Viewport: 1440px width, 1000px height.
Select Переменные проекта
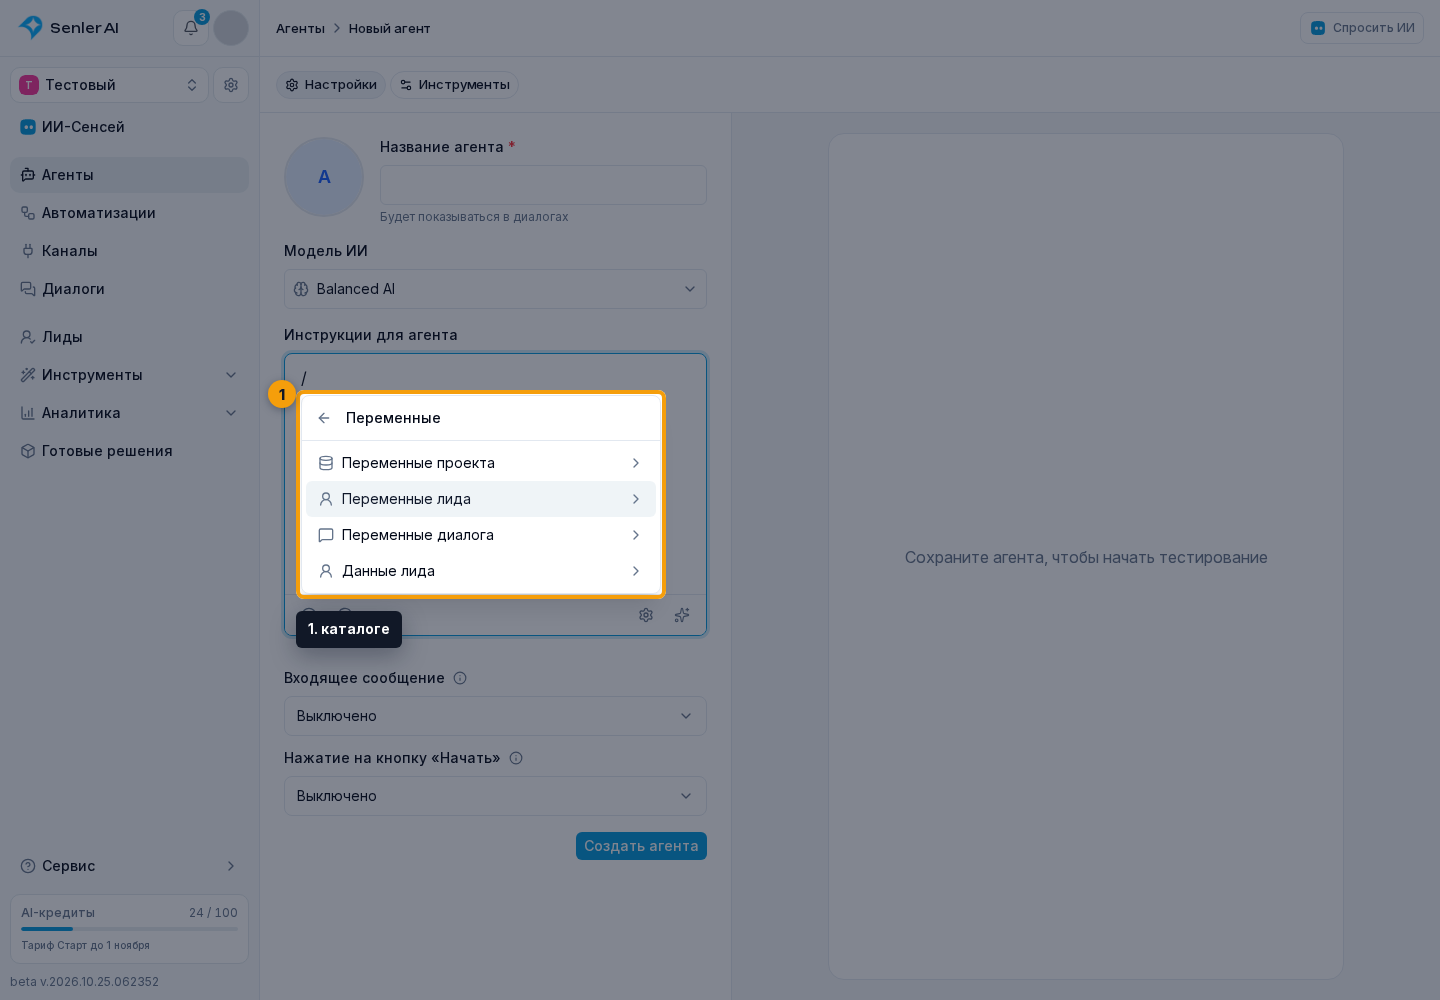click(x=480, y=463)
